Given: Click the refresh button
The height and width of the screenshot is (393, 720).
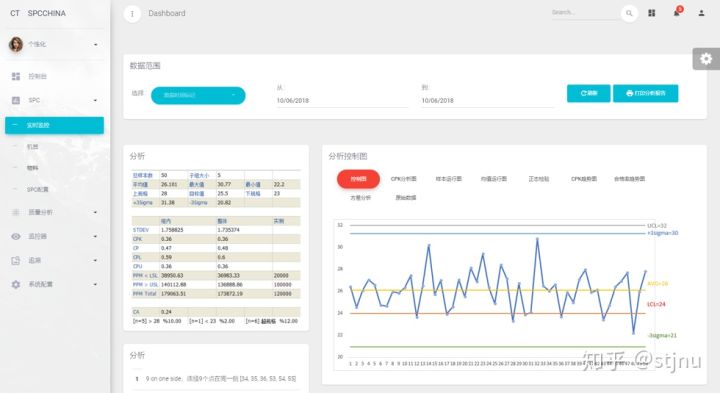Looking at the screenshot, I should pos(588,93).
